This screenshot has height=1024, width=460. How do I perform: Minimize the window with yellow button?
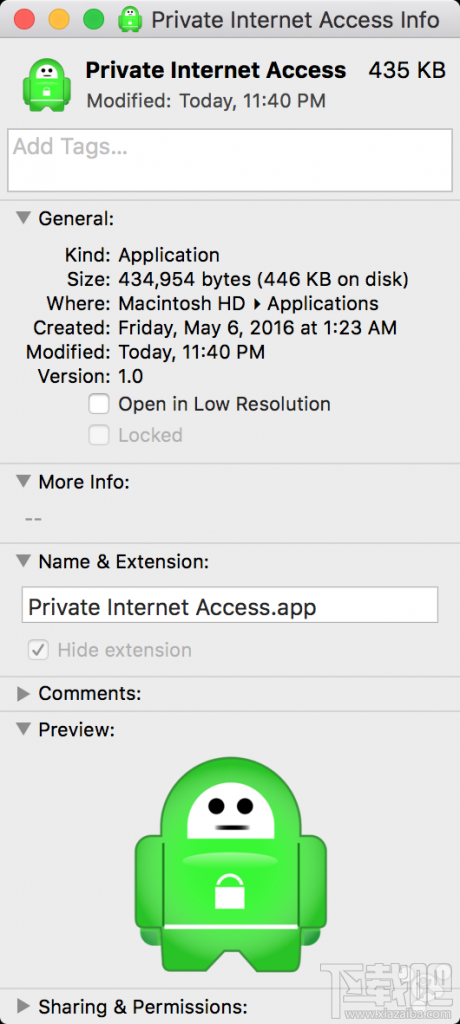[x=59, y=19]
